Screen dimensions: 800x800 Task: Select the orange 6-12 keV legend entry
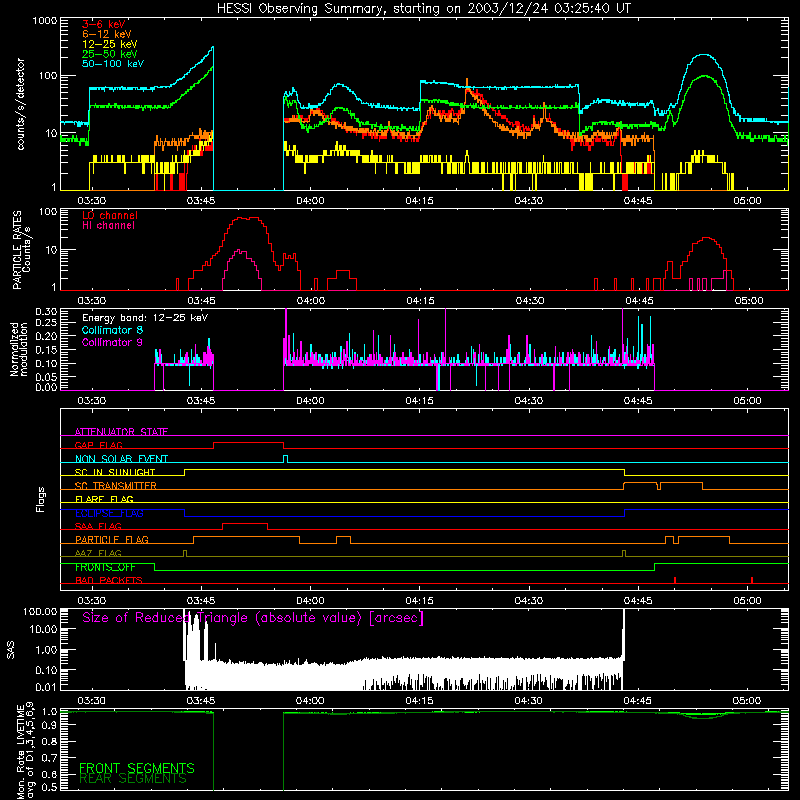pyautogui.click(x=107, y=34)
